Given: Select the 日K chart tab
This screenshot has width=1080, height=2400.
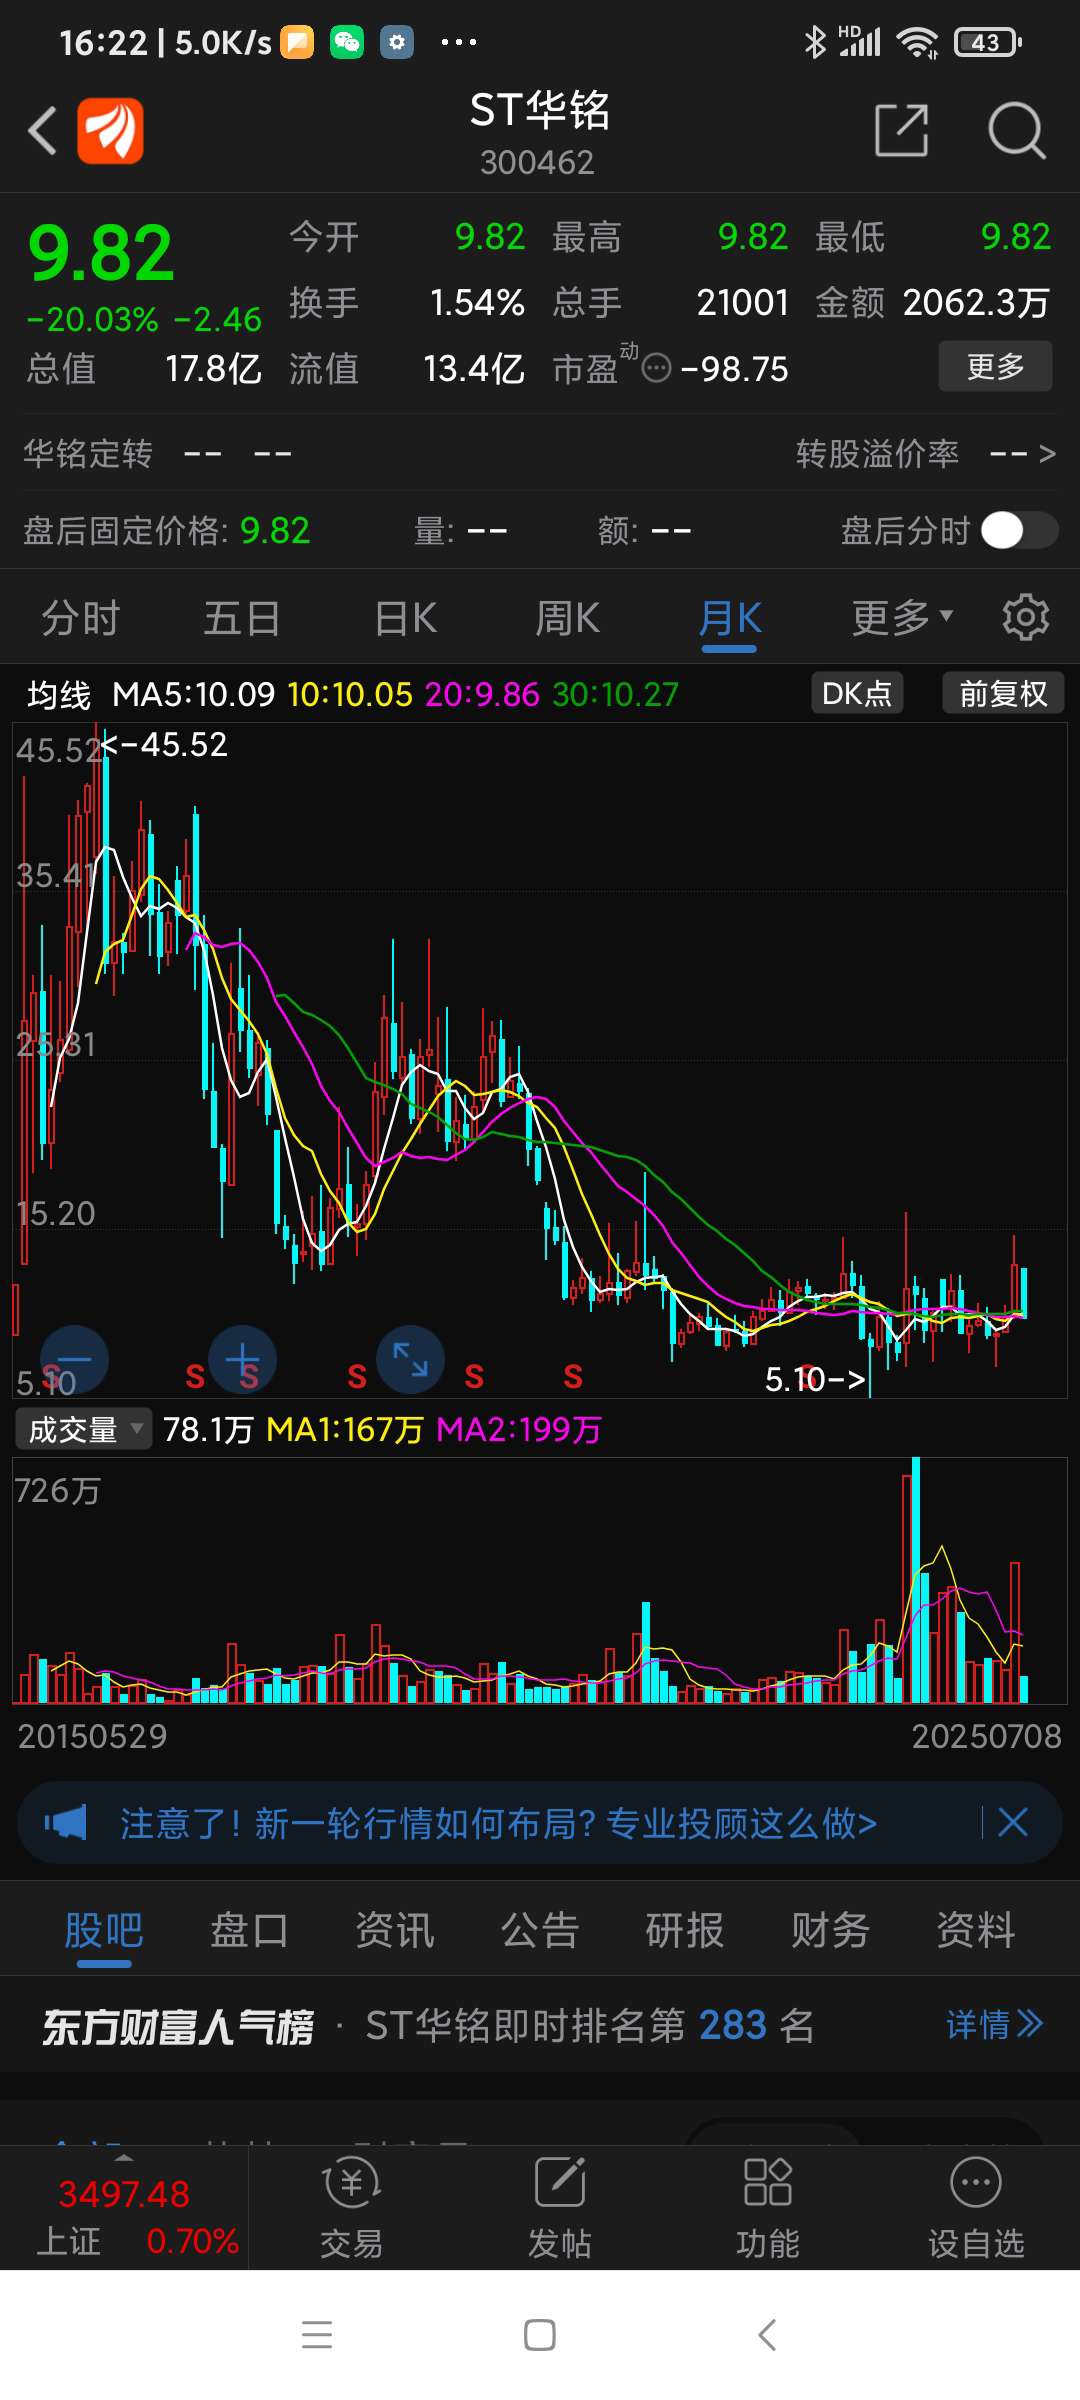Looking at the screenshot, I should (x=405, y=618).
